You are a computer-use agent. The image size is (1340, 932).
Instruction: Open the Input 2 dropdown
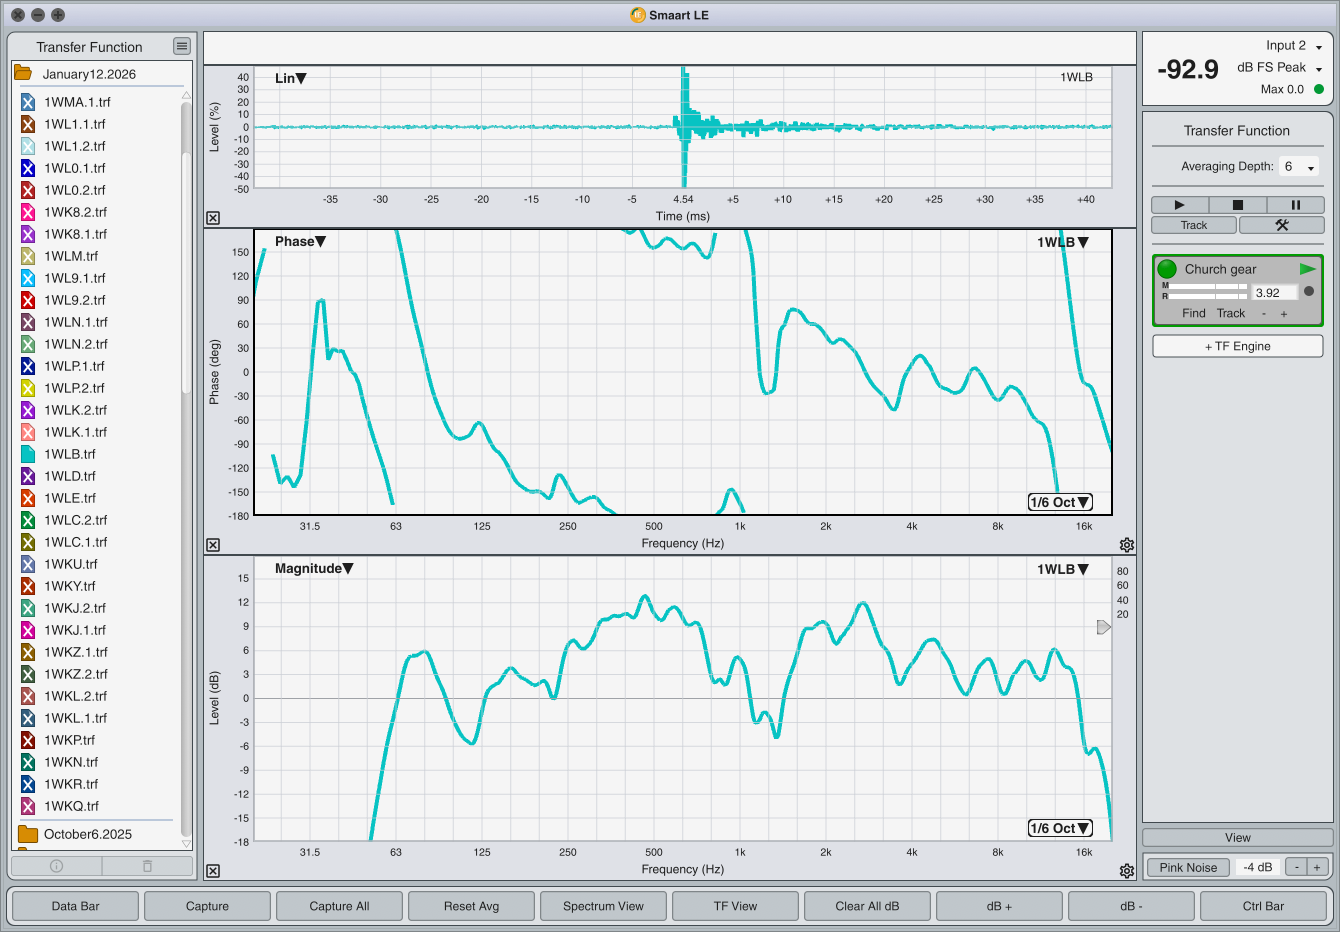pos(1294,46)
